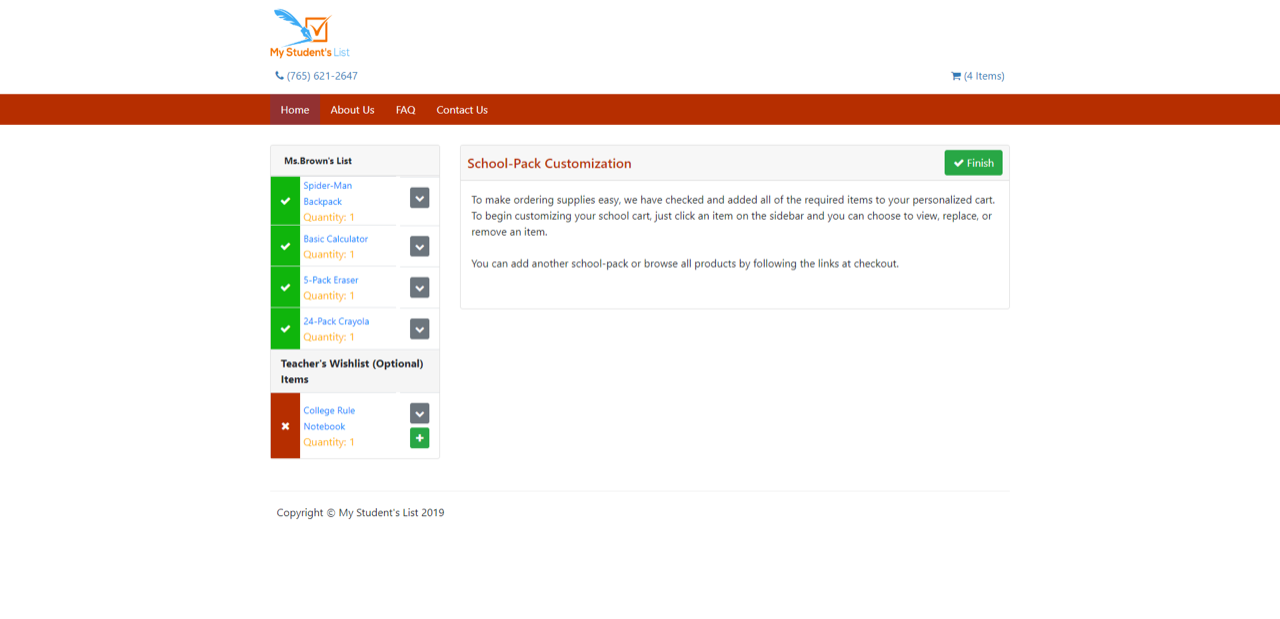Click the My Student's List logo
The height and width of the screenshot is (619, 1280).
[x=309, y=34]
